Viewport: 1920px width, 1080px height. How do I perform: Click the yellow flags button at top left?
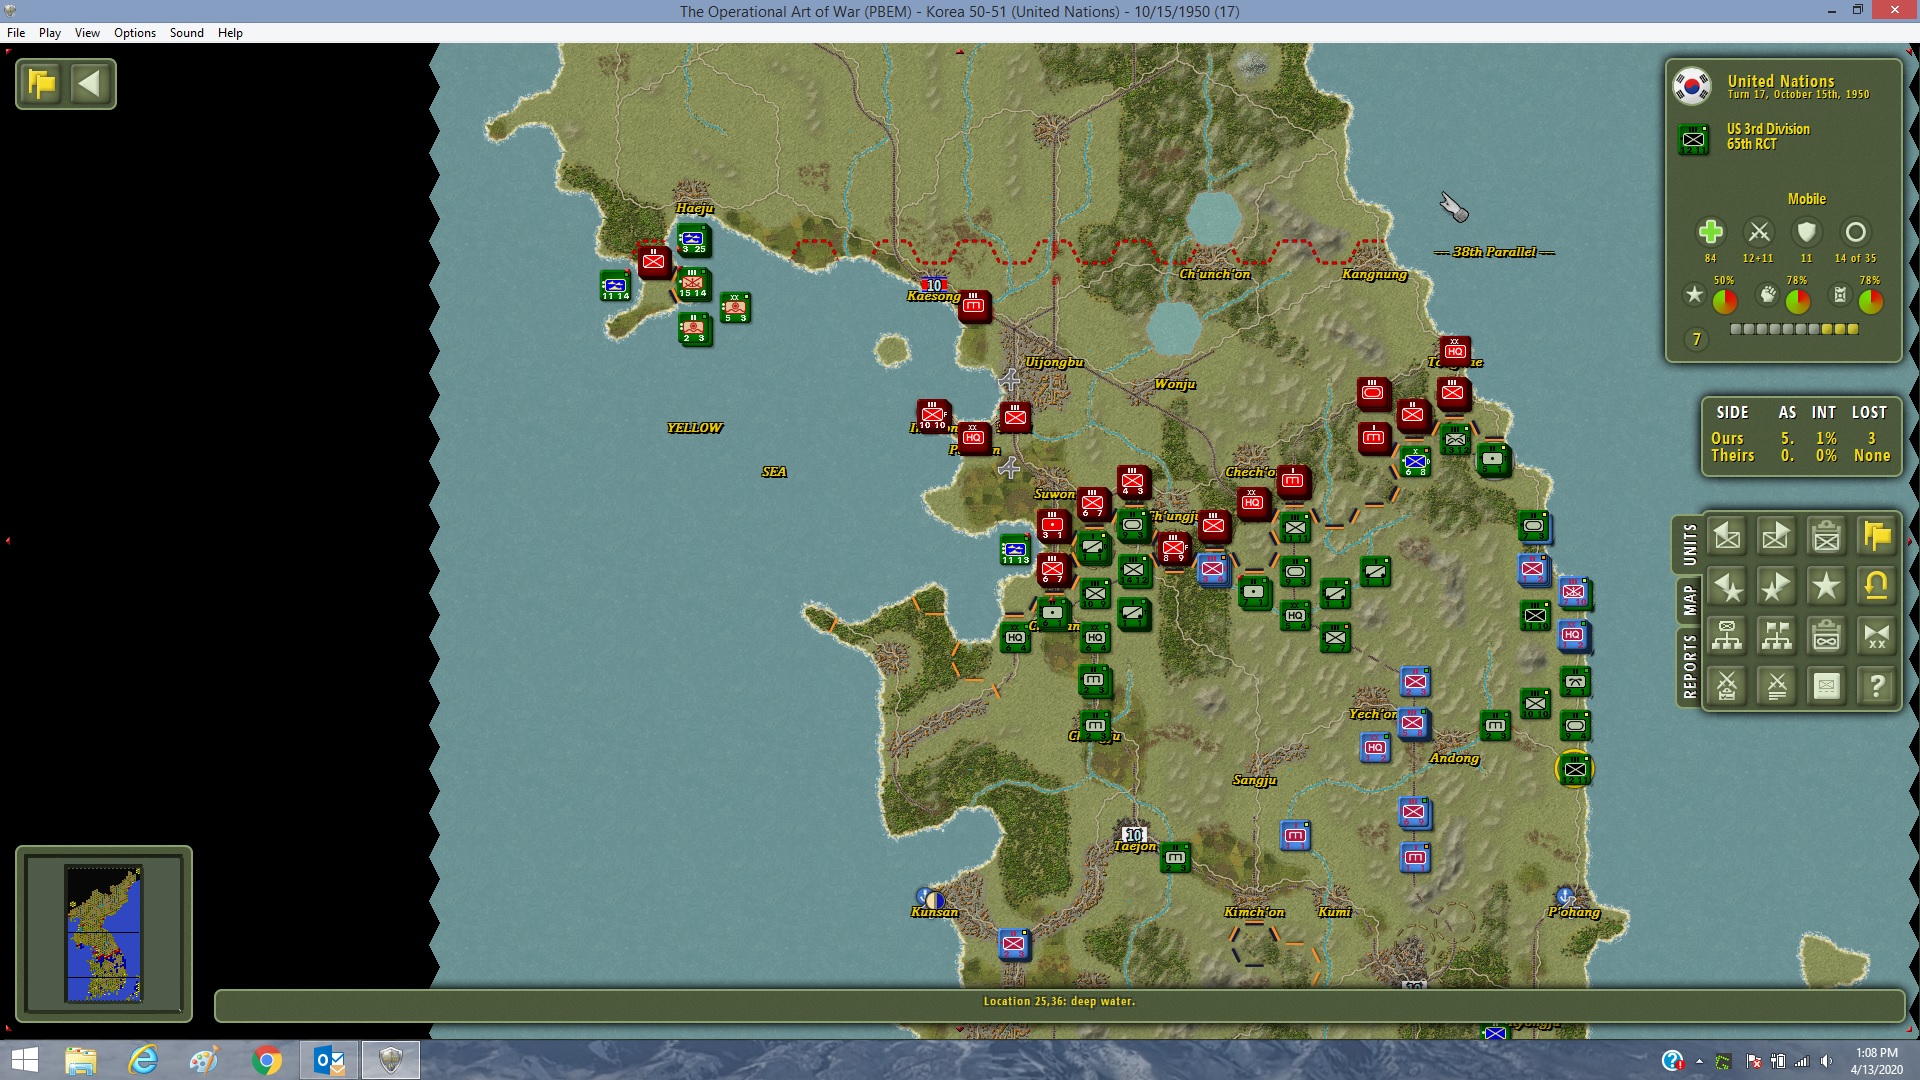[x=42, y=84]
